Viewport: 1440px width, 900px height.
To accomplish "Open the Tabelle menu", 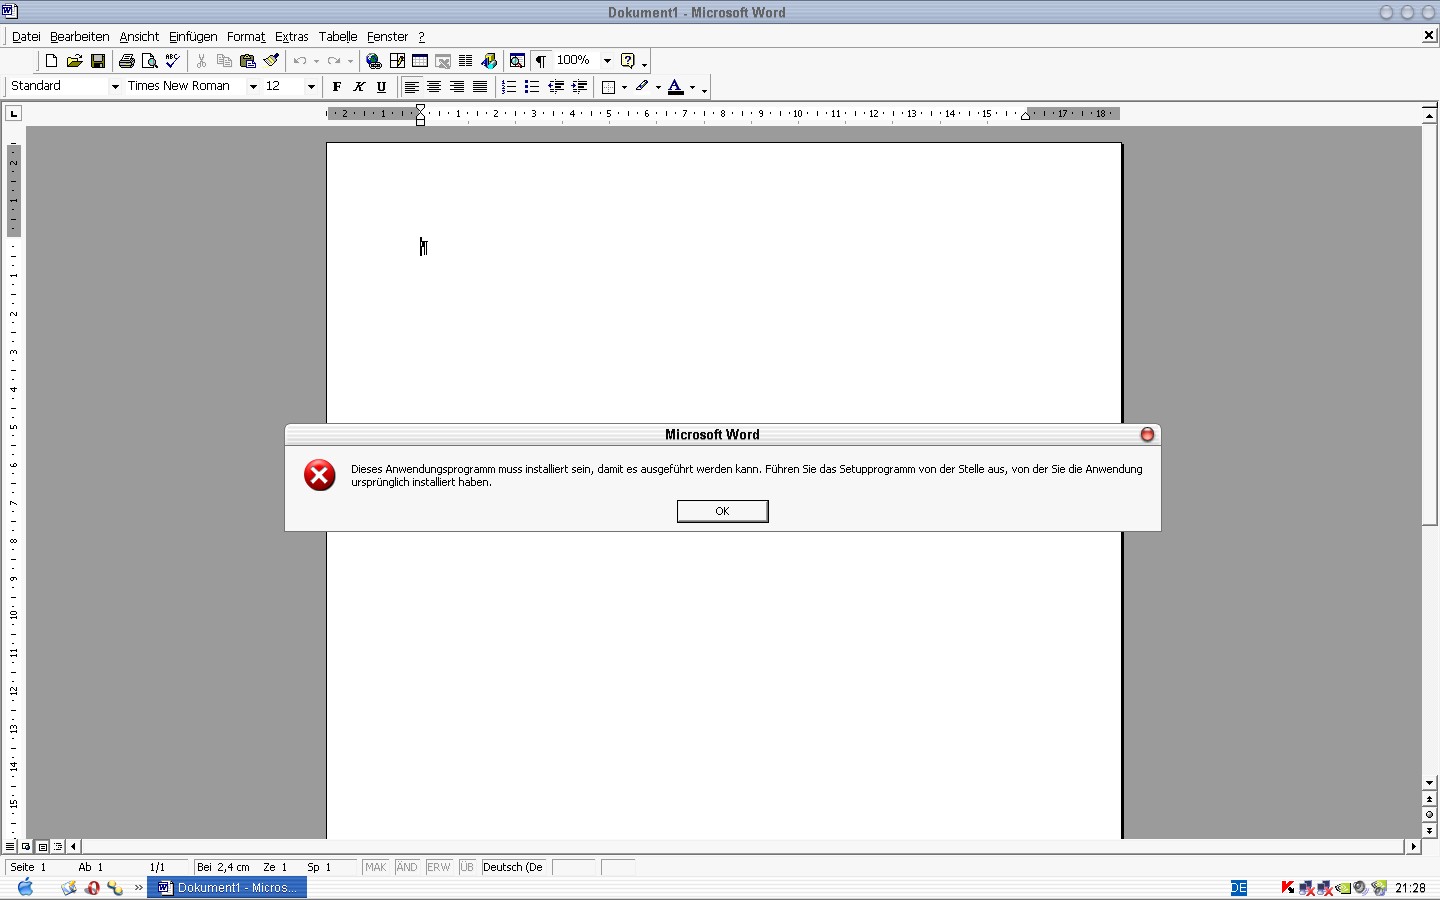I will coord(338,37).
